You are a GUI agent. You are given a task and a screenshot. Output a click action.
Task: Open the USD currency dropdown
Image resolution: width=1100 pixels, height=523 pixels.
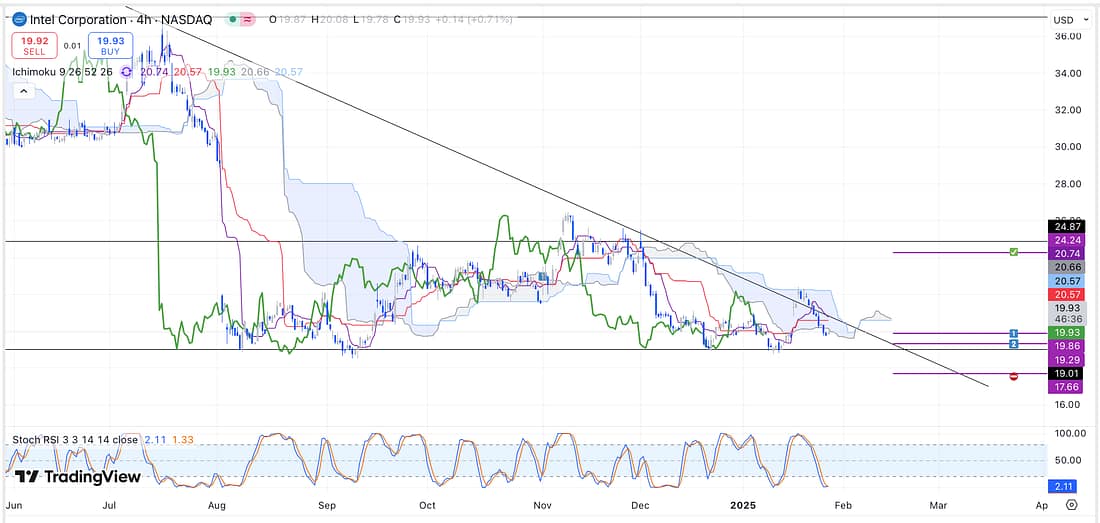(x=1066, y=20)
